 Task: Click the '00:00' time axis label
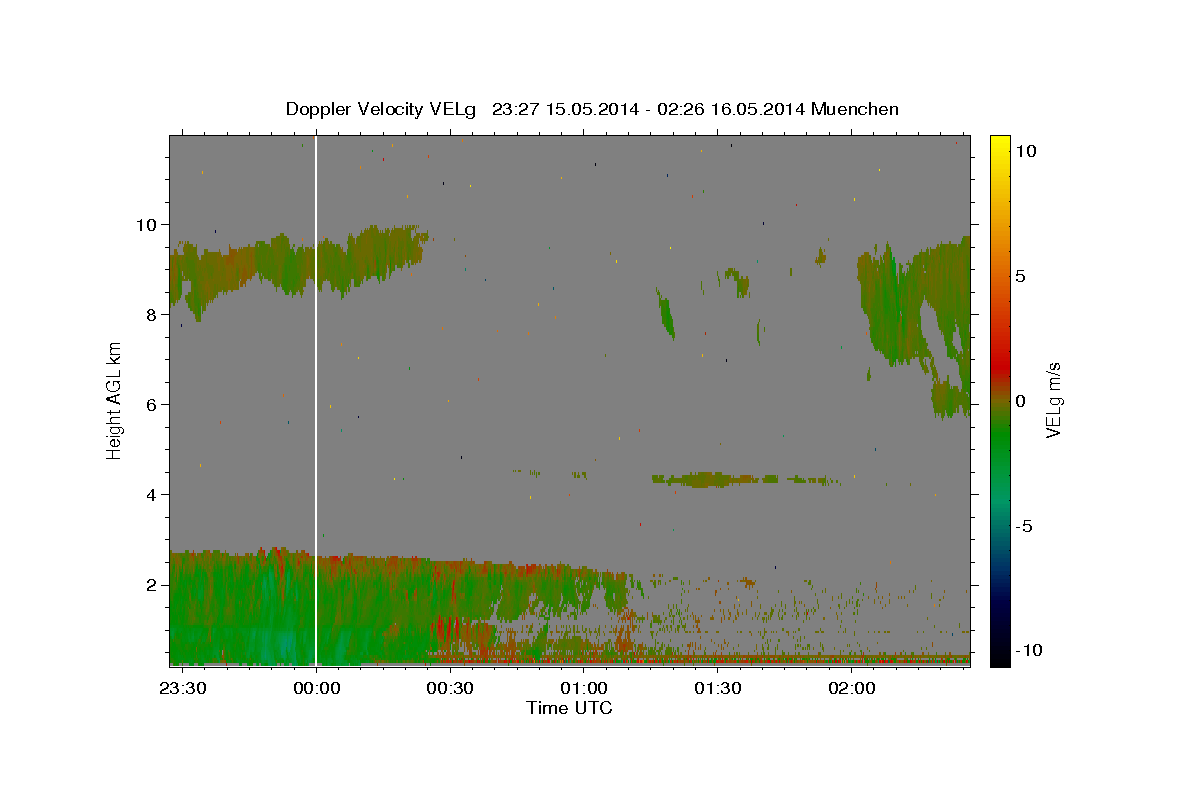[x=317, y=689]
